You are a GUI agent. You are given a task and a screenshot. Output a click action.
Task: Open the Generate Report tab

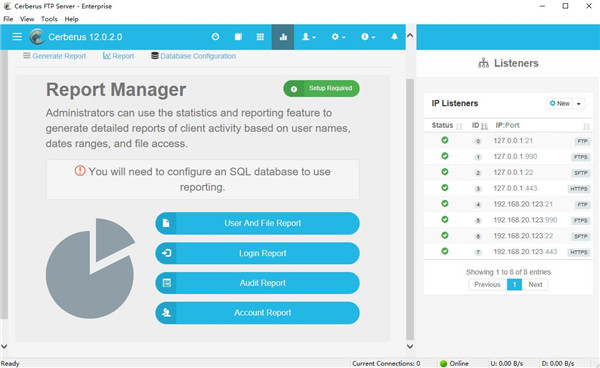[54, 56]
